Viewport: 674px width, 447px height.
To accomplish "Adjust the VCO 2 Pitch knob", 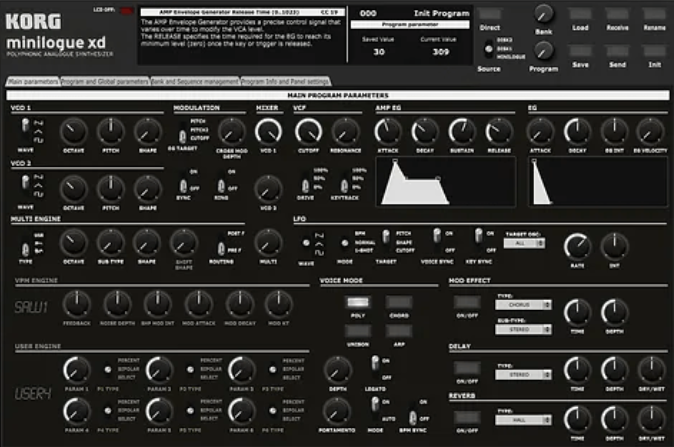I will [x=111, y=189].
